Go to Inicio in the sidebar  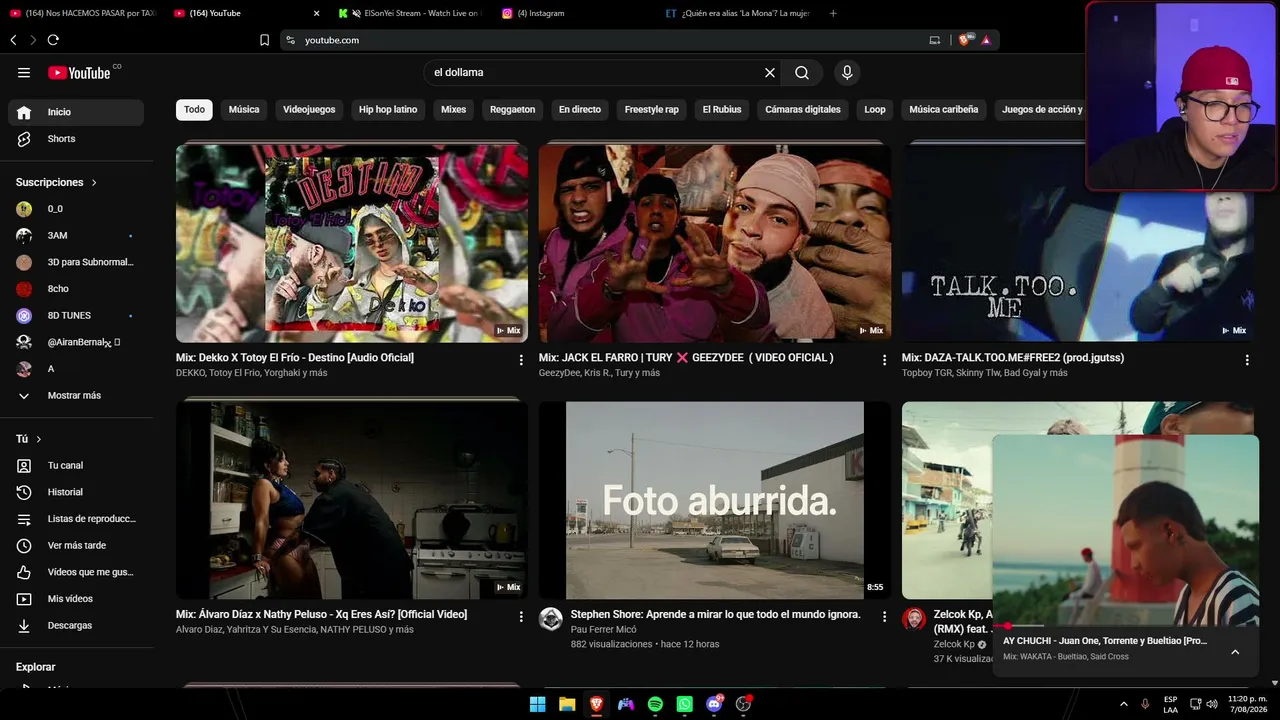76,112
